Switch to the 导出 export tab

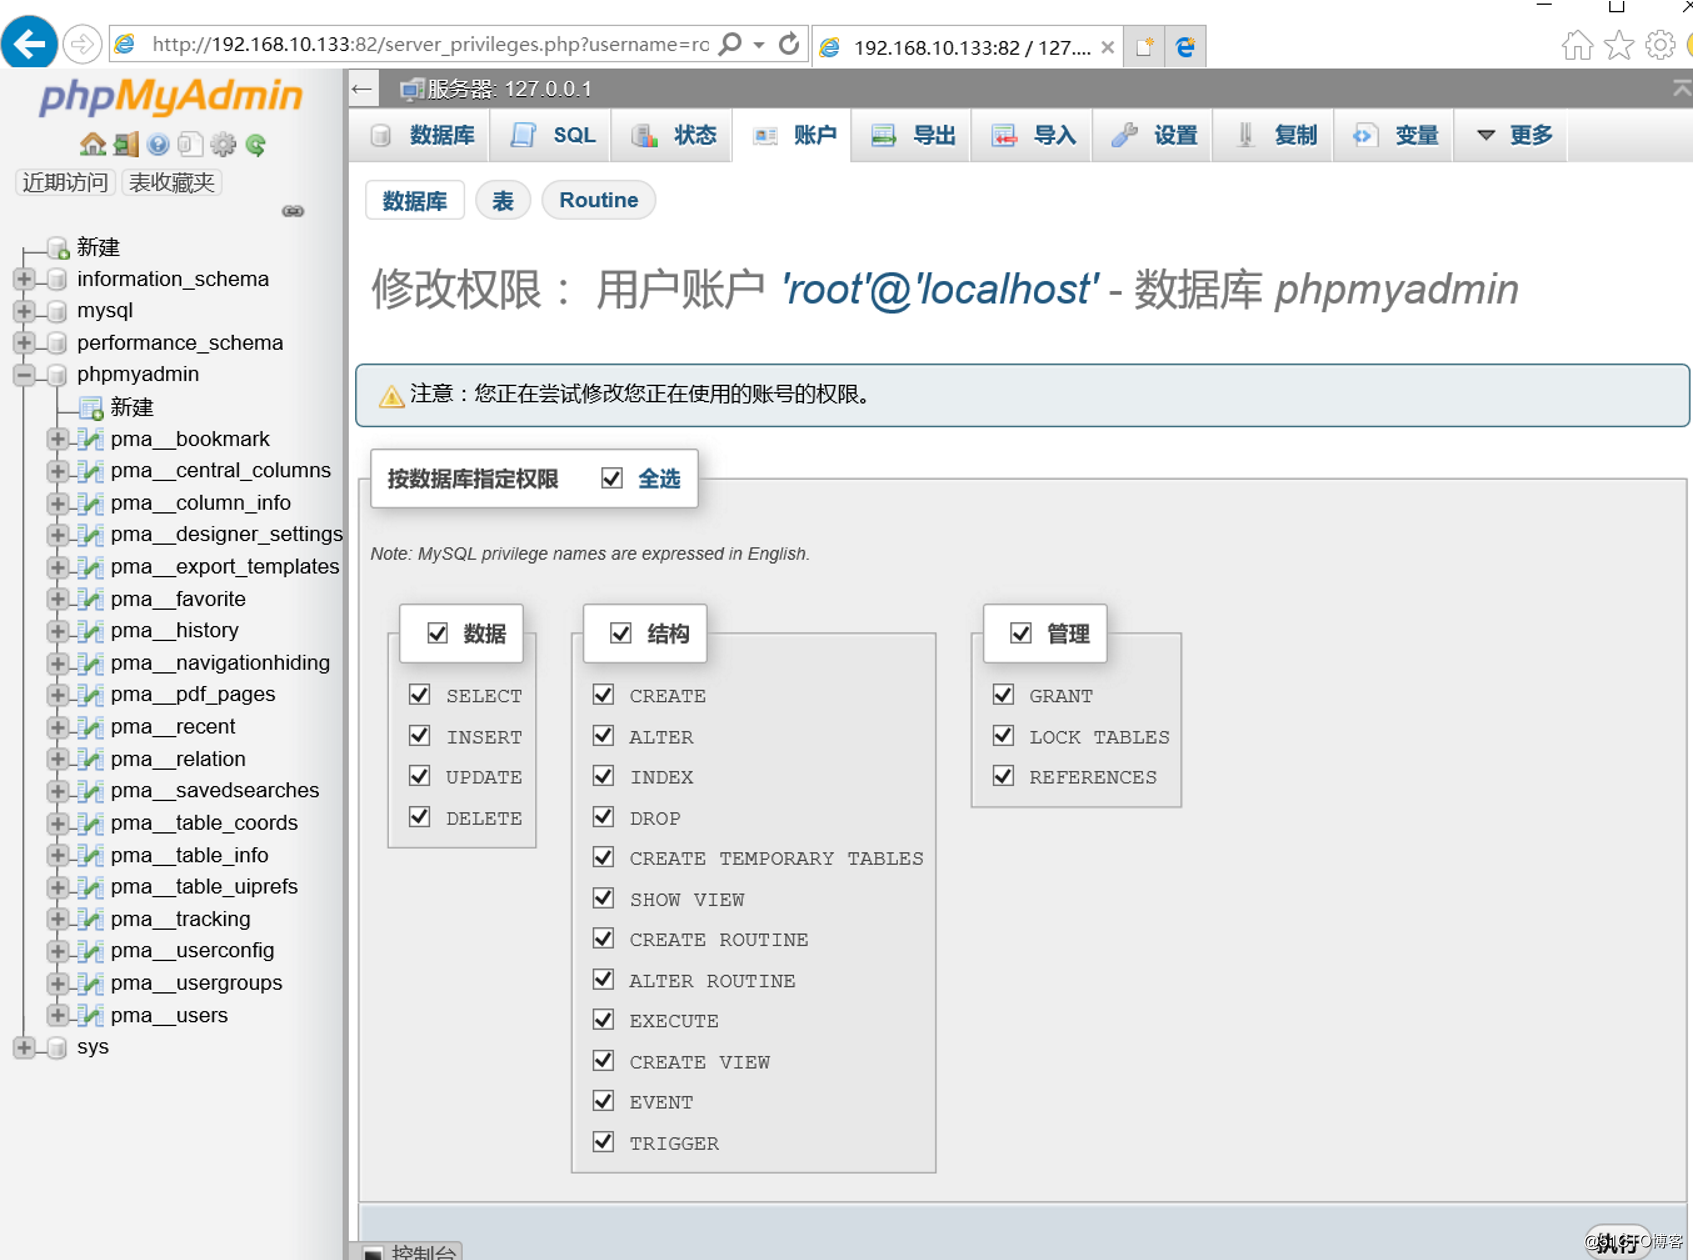(x=913, y=135)
